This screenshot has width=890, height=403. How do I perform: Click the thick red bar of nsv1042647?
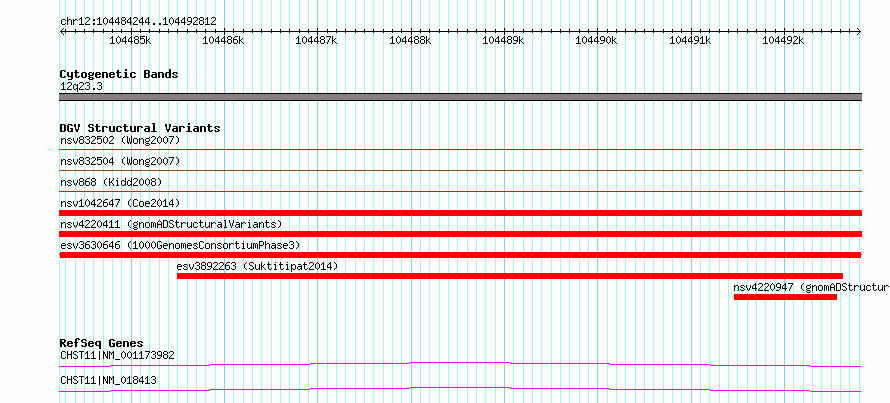point(461,213)
